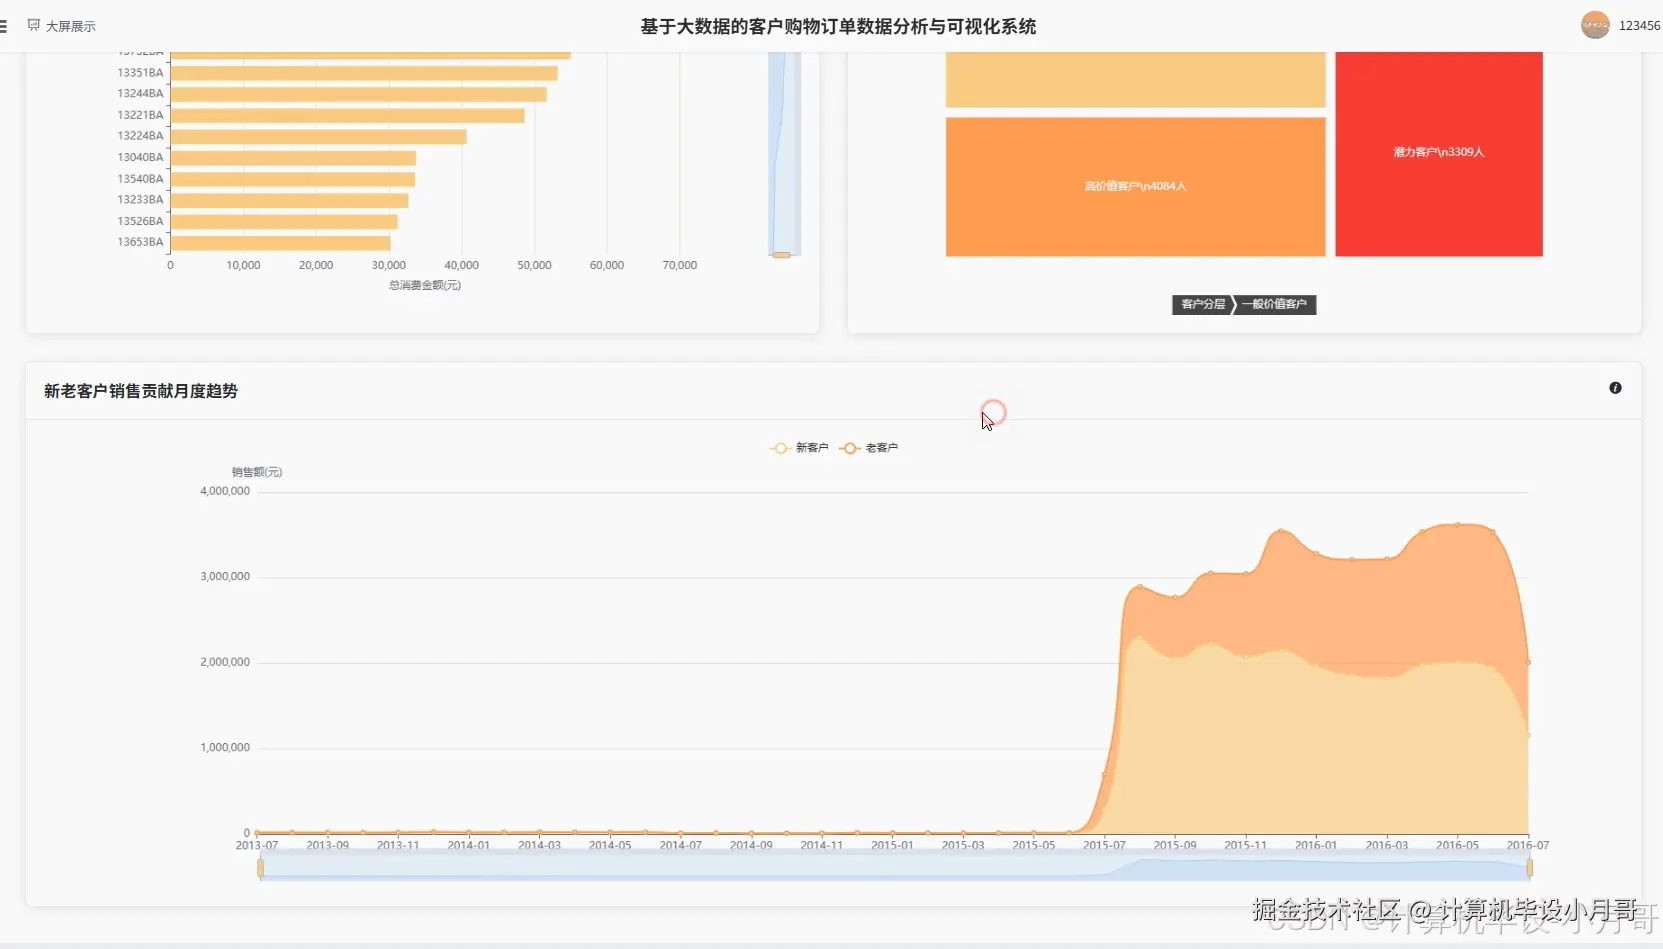1663x949 pixels.
Task: Click the 2016-05 x-axis label
Action: coord(1457,846)
